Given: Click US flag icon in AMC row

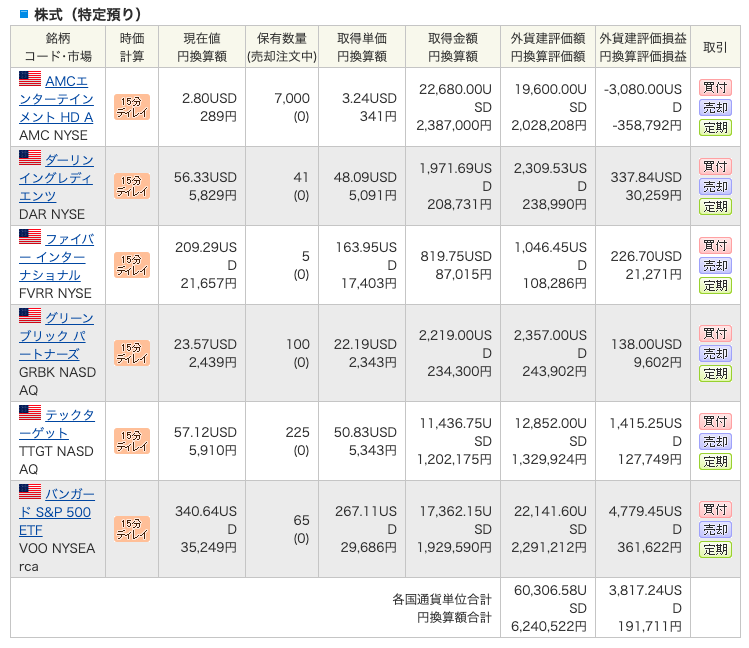Looking at the screenshot, I should tap(30, 79).
